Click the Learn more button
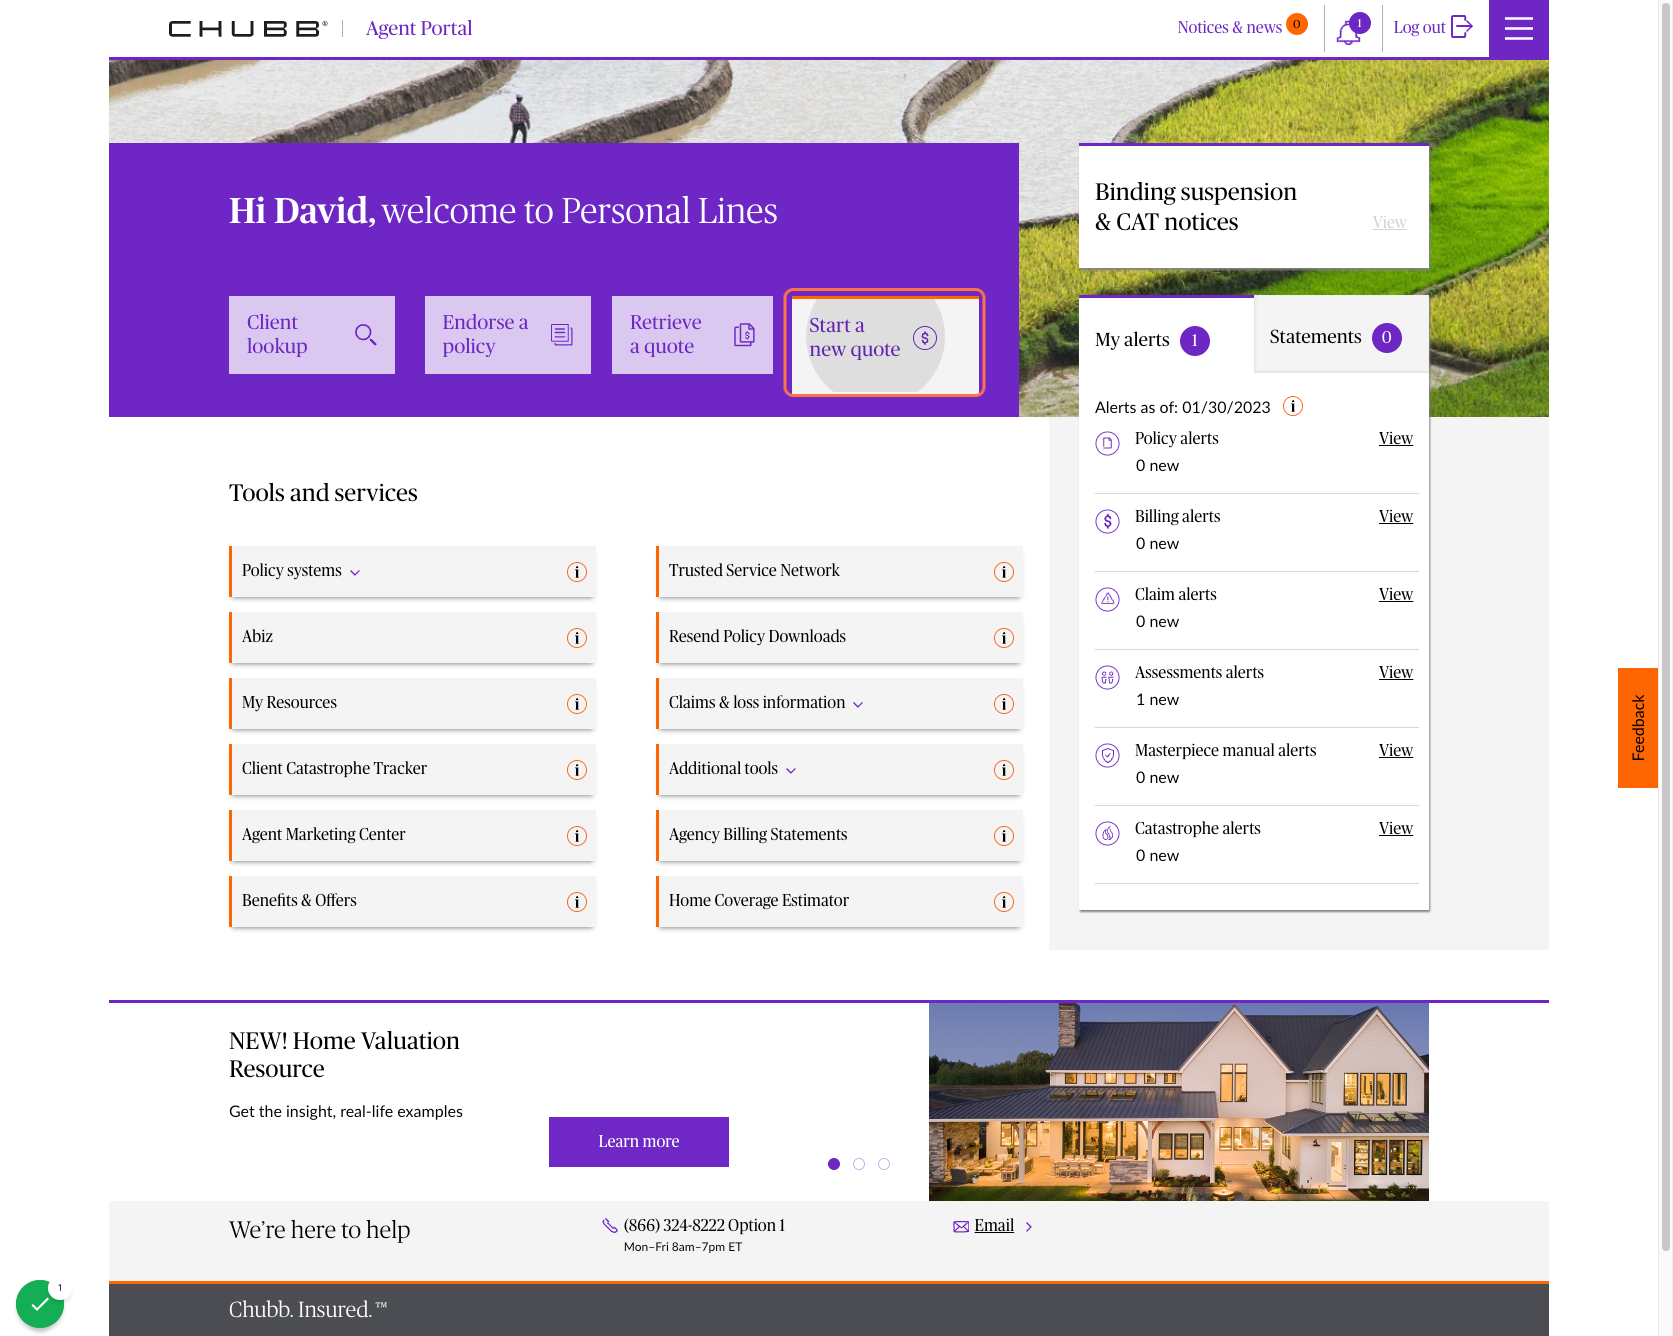Viewport: 1673px width, 1336px height. click(x=638, y=1141)
